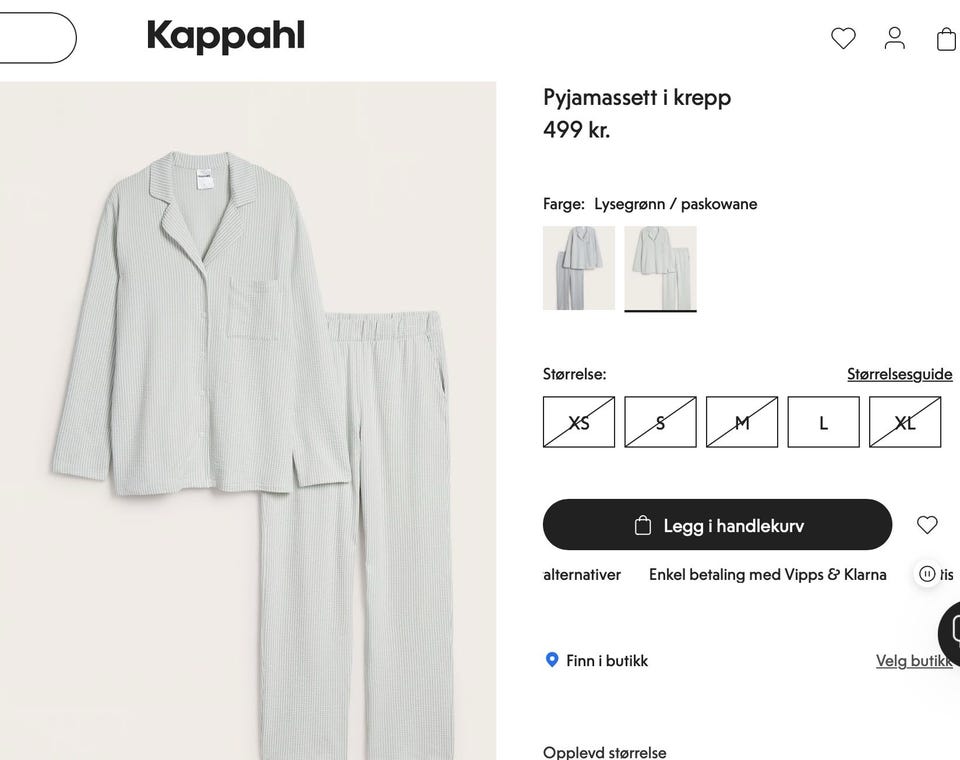Select crossed-out size S

[660, 422]
